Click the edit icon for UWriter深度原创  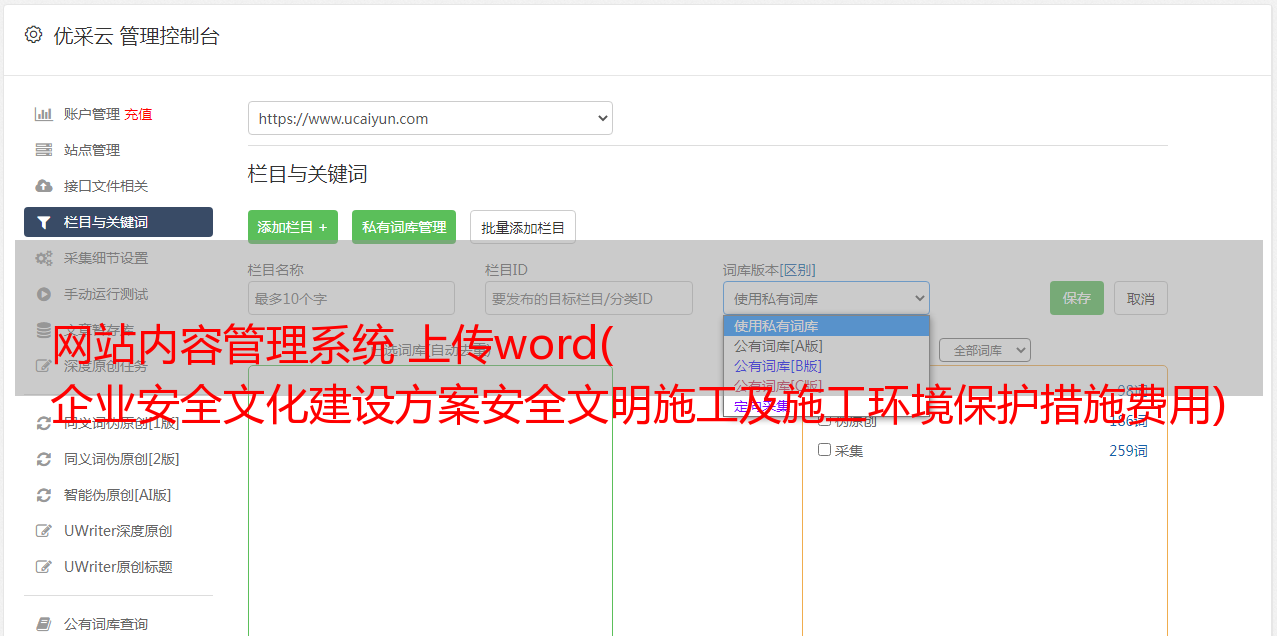click(44, 531)
